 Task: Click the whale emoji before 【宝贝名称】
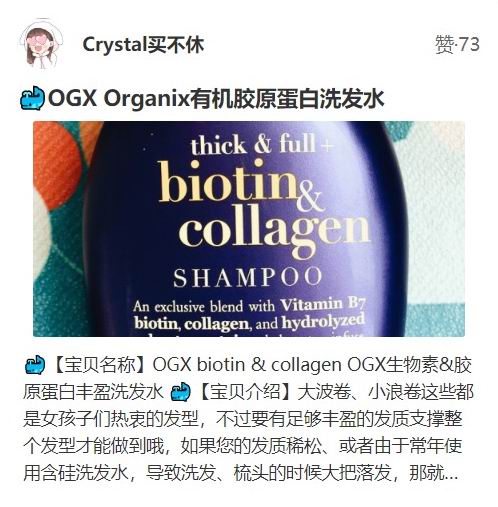(35, 365)
